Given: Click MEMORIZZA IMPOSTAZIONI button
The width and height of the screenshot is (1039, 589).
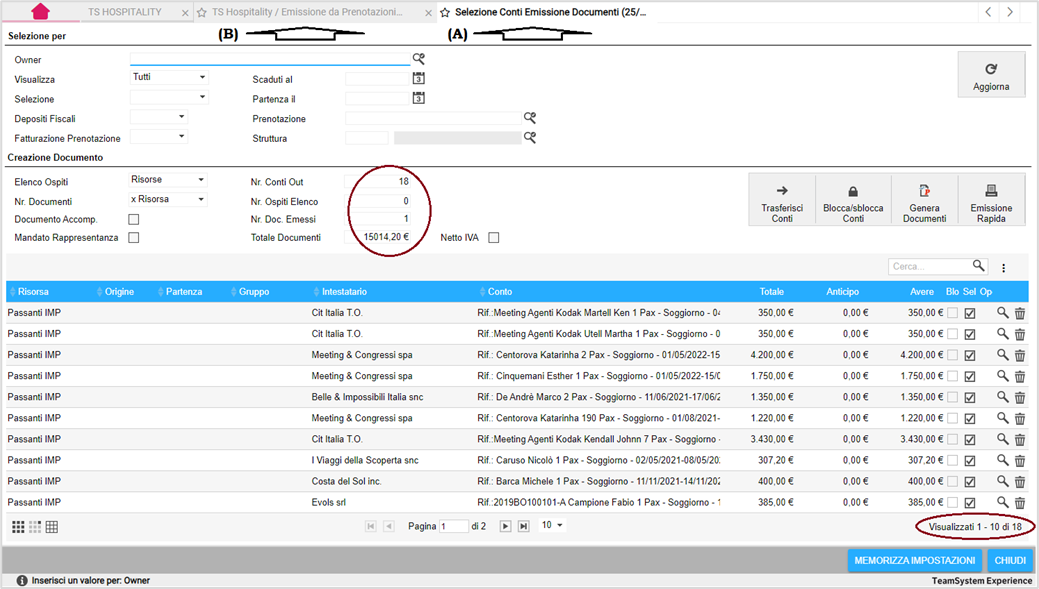Looking at the screenshot, I should click(x=914, y=561).
